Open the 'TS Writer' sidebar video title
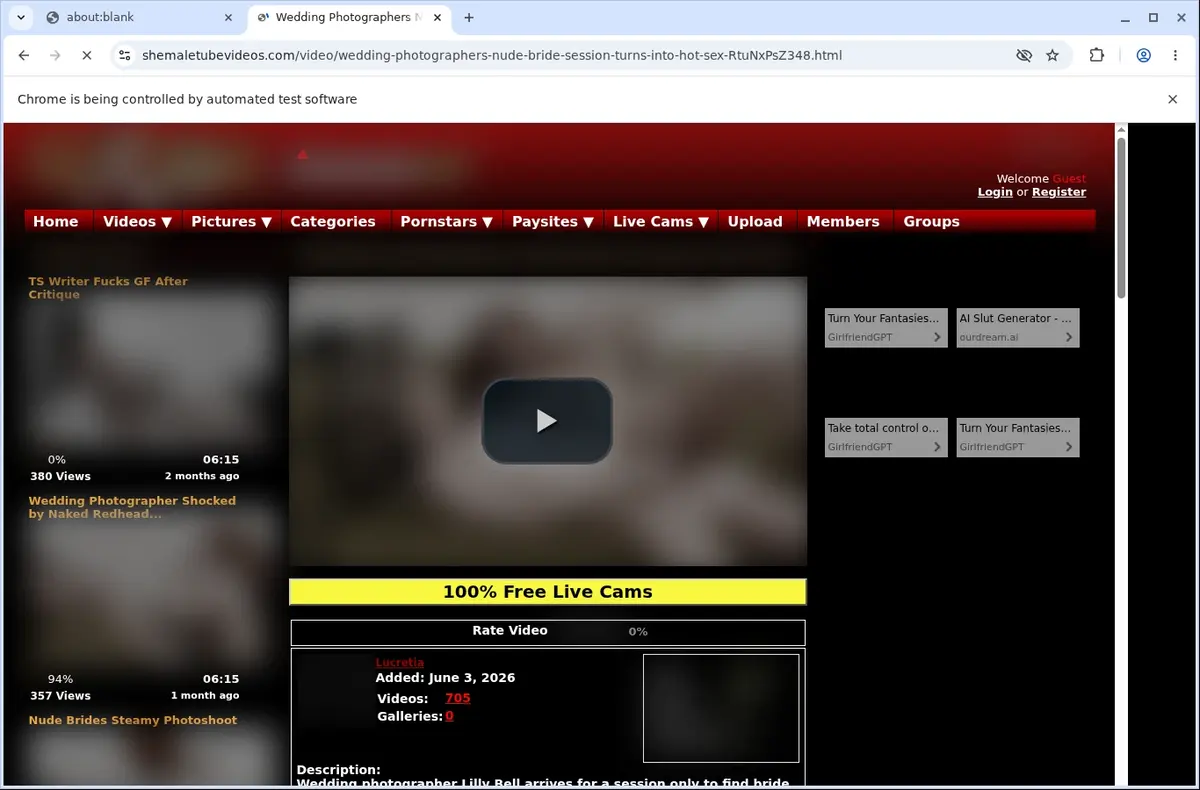 point(108,288)
